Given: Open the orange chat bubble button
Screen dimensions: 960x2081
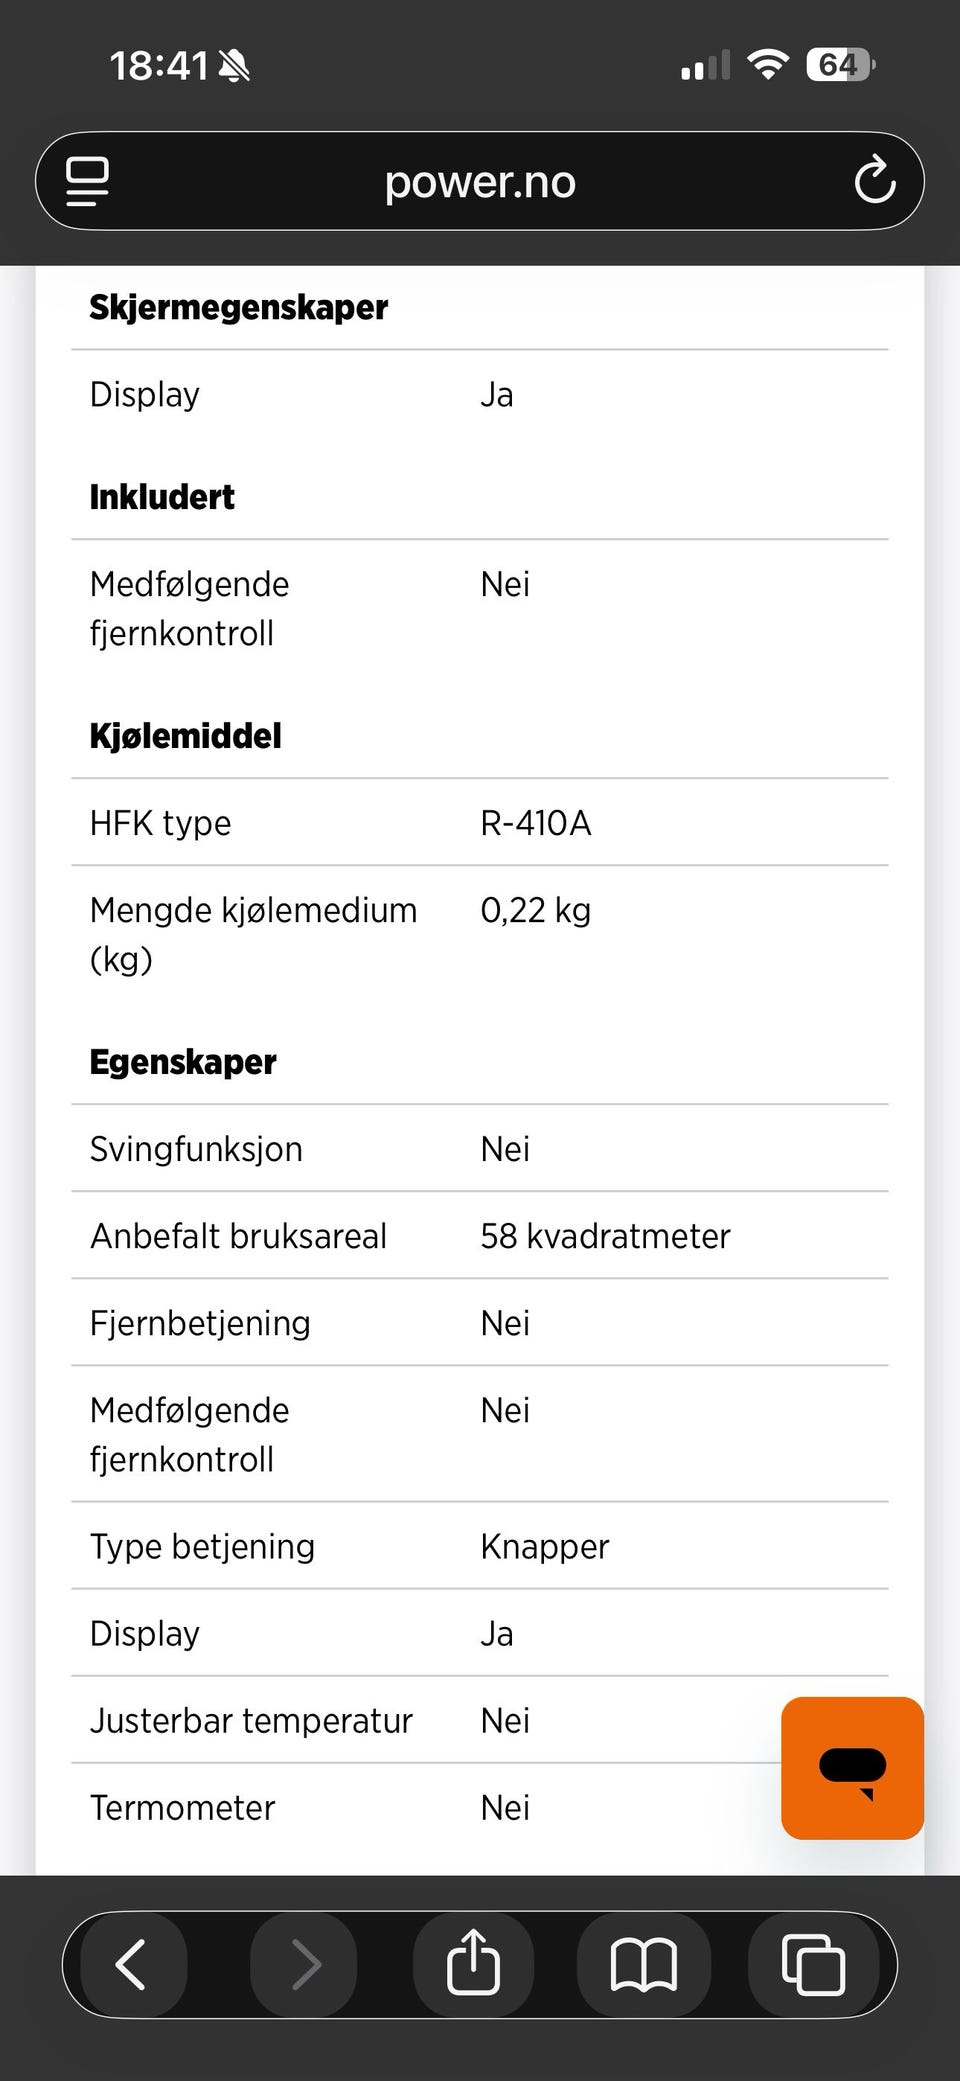Looking at the screenshot, I should [x=852, y=1768].
